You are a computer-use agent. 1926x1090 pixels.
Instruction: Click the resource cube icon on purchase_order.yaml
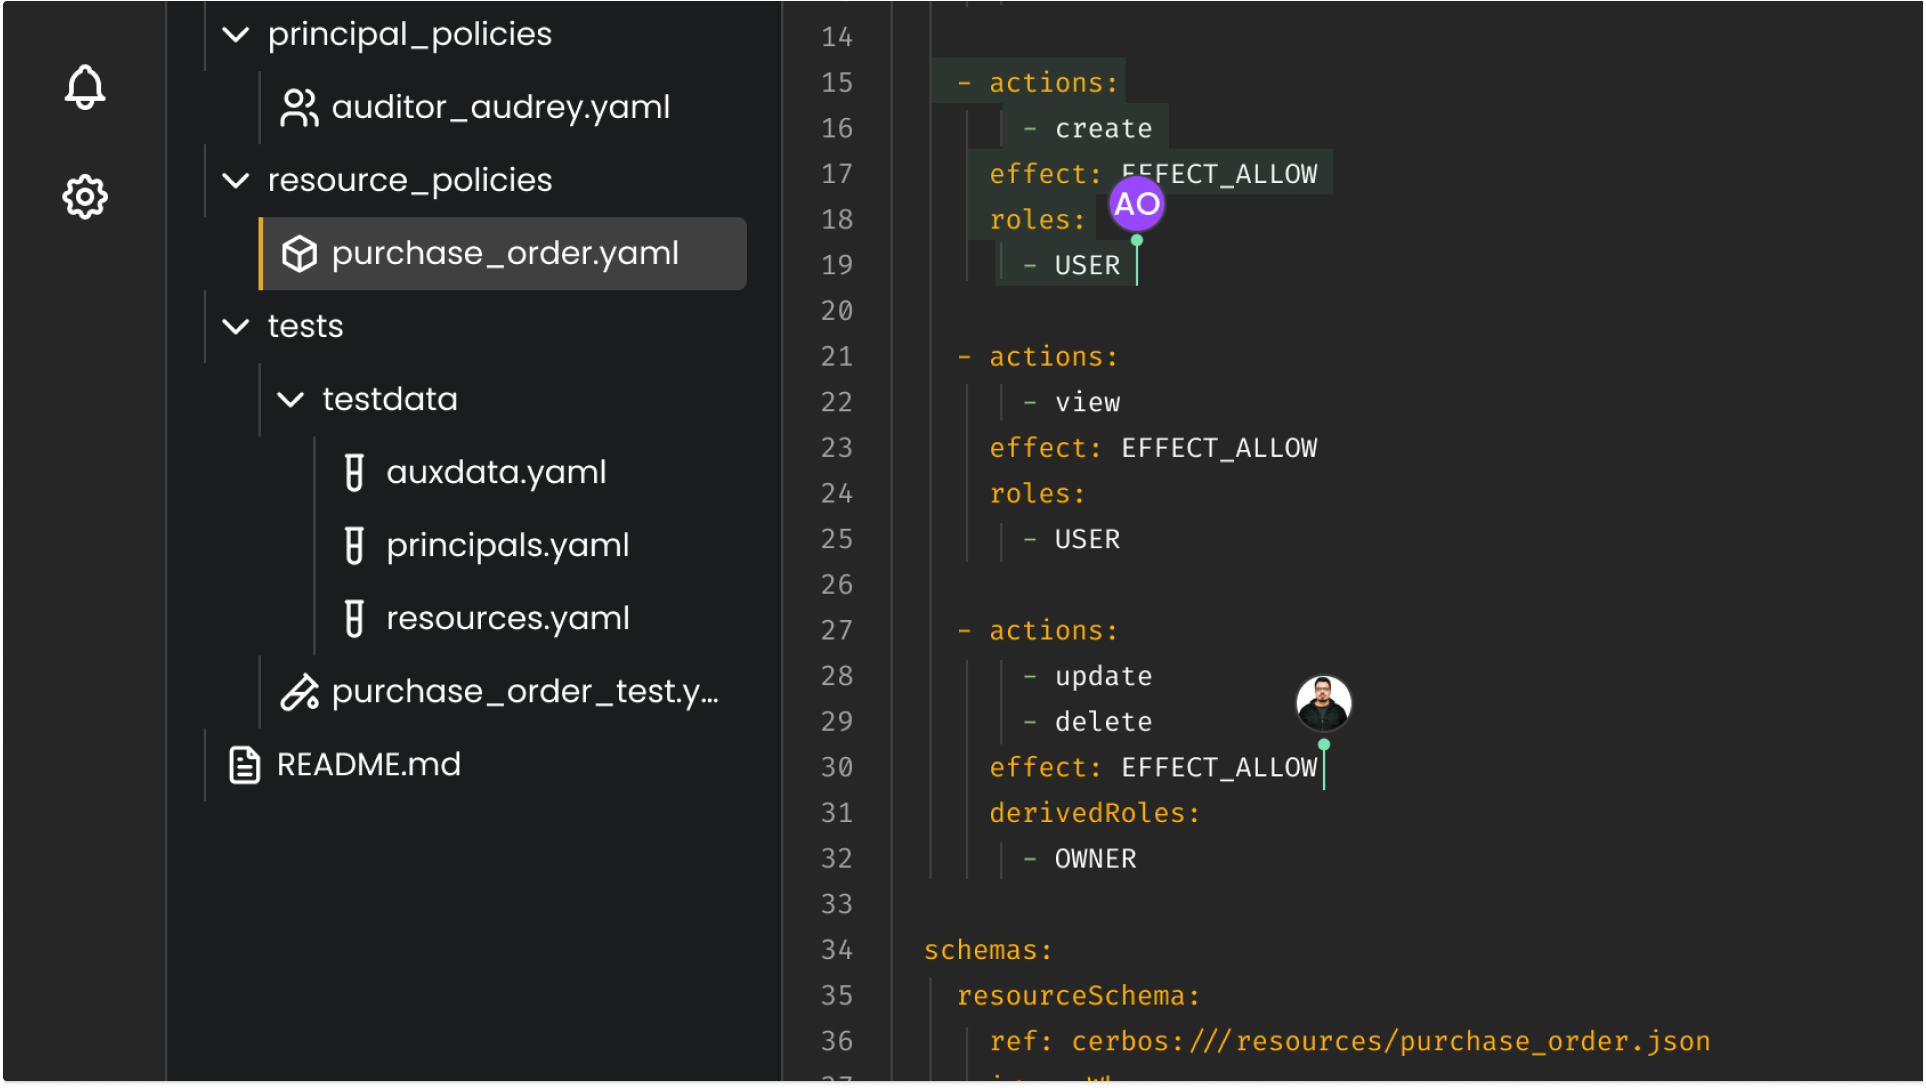[x=299, y=253]
